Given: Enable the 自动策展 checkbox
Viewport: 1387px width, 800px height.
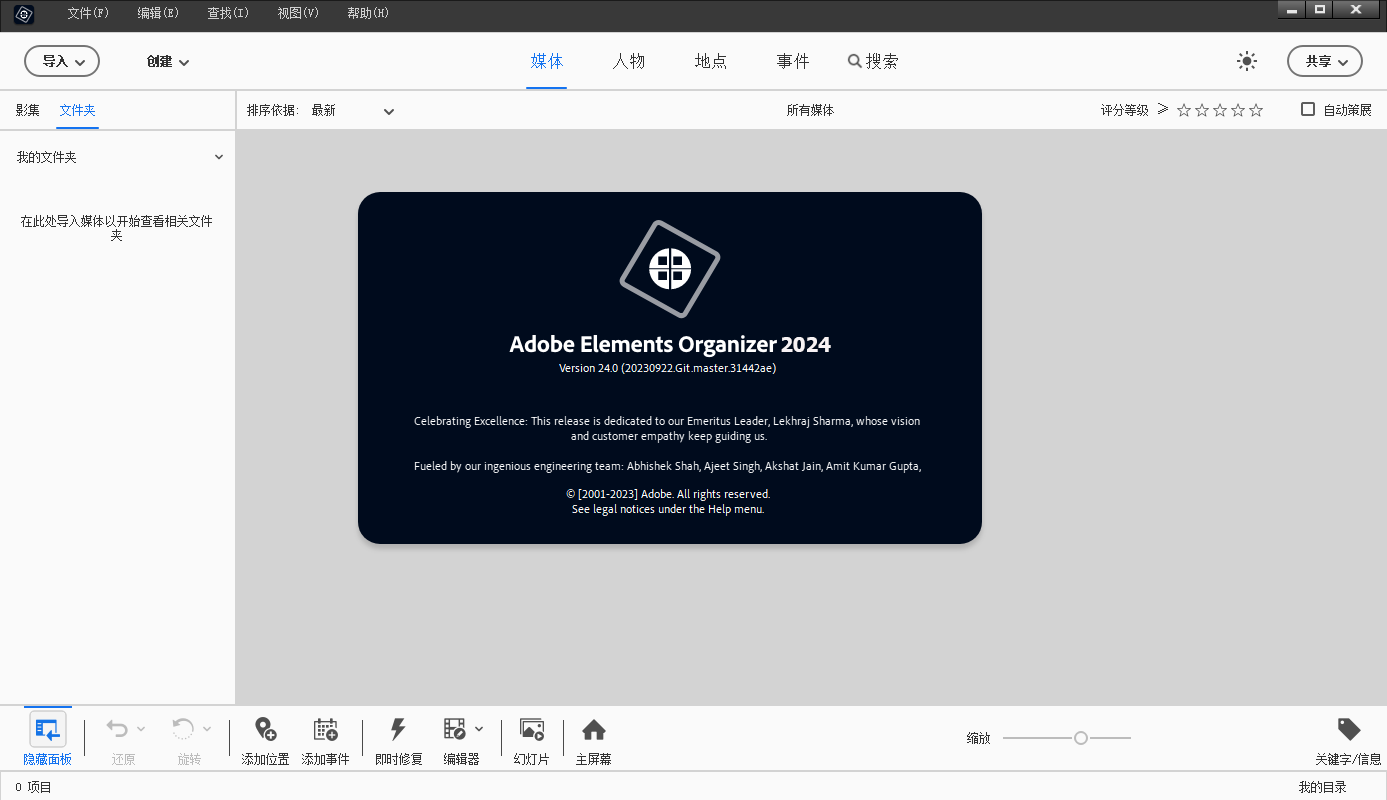Looking at the screenshot, I should 1308,109.
